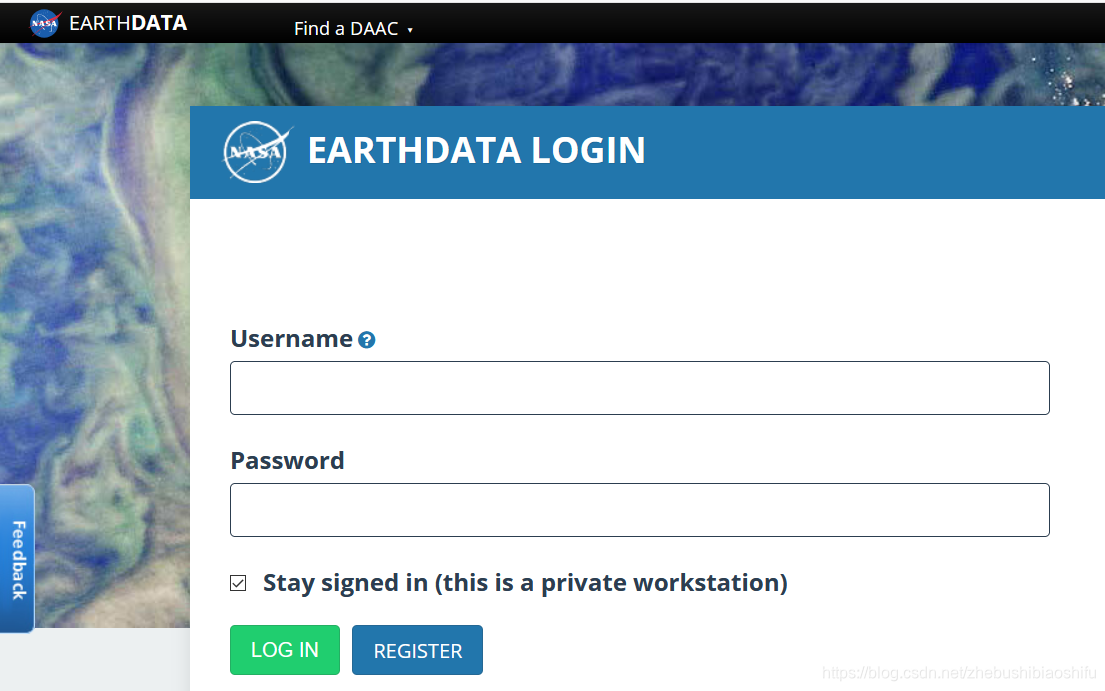Expand the arrow beside Find a DAAC
Viewport: 1105px width, 691px height.
pyautogui.click(x=410, y=30)
